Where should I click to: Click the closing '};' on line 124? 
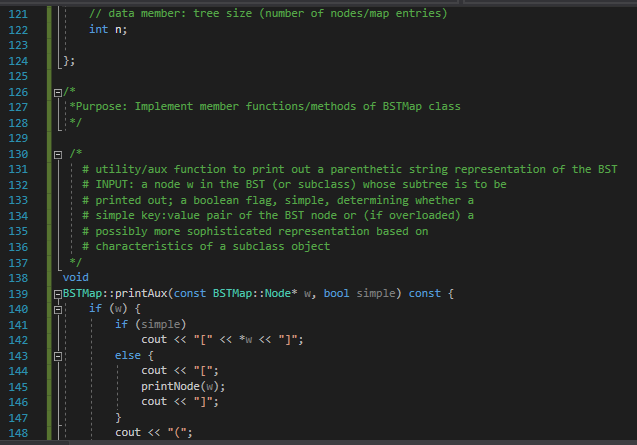[69, 61]
